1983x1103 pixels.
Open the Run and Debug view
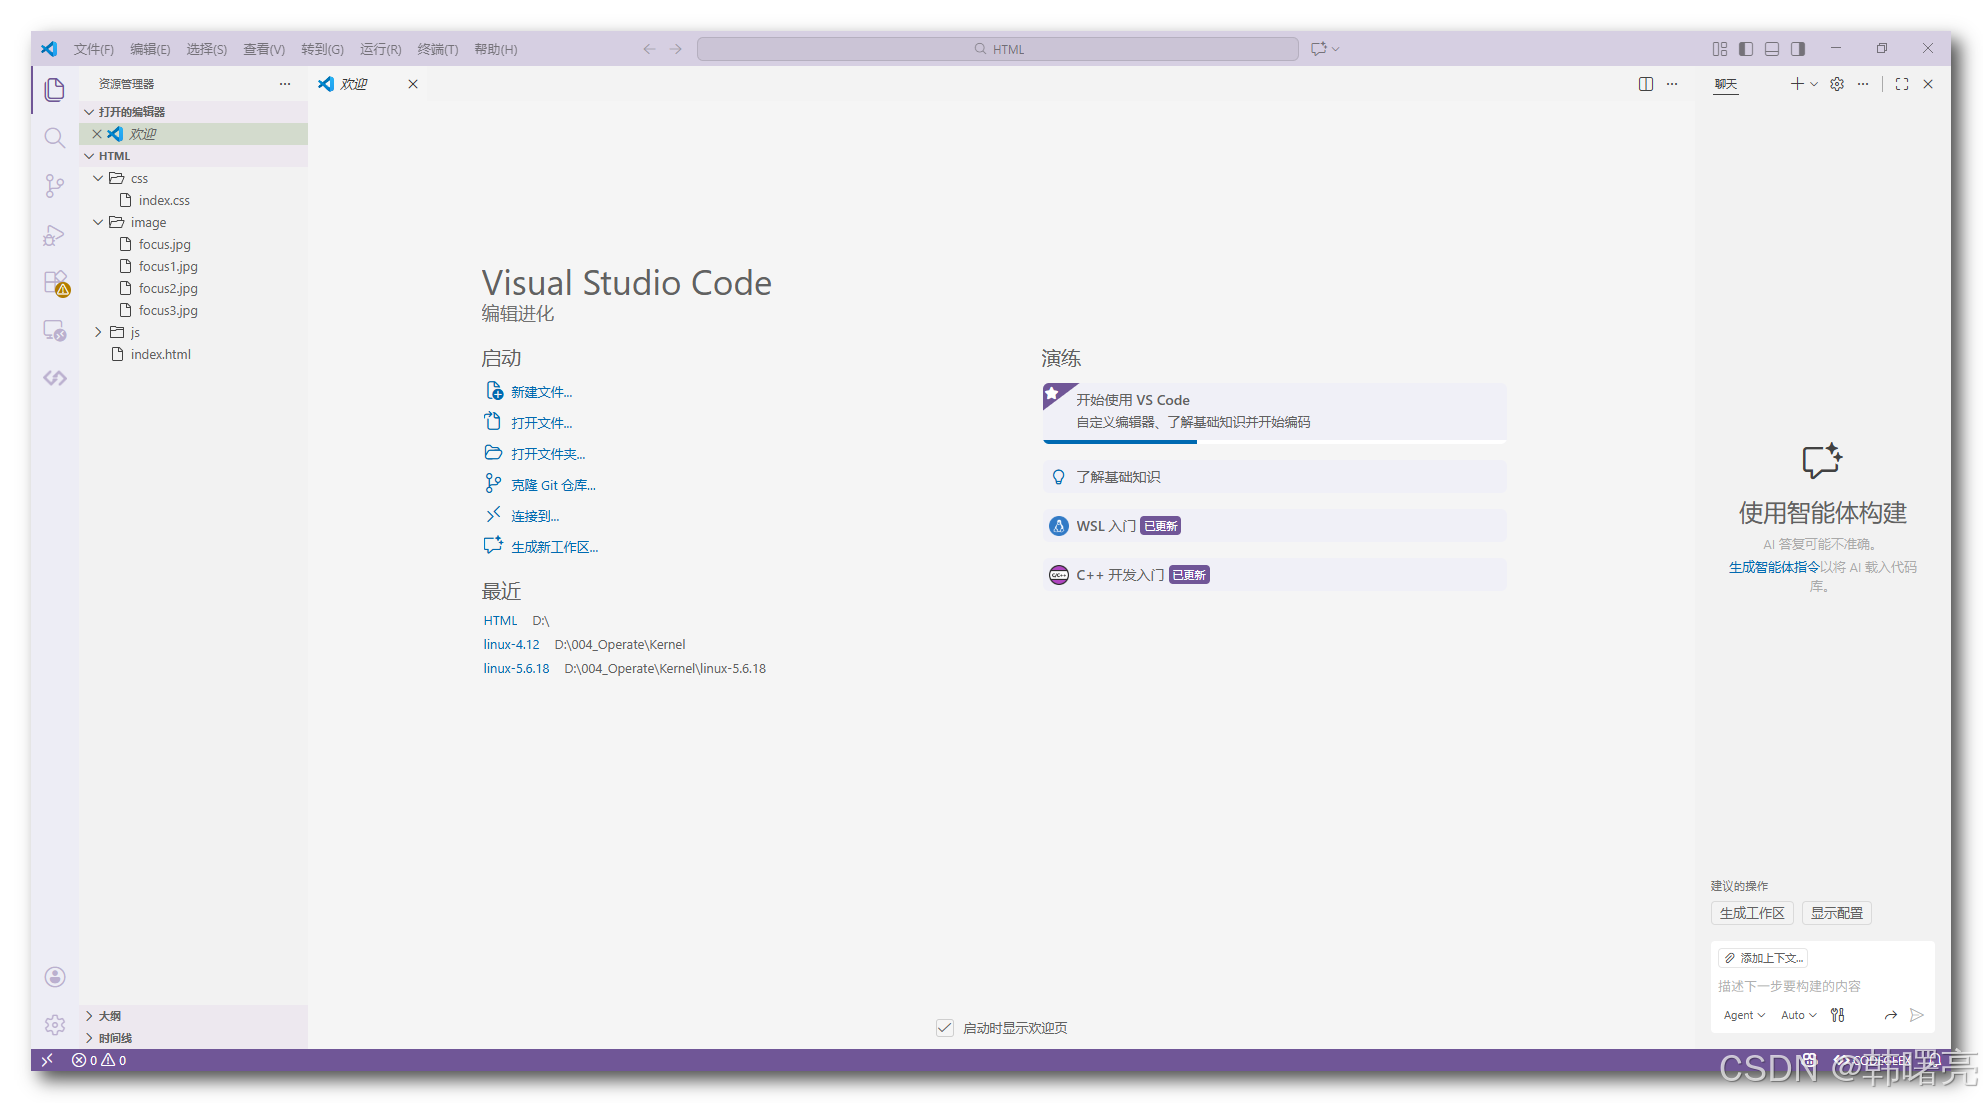coord(54,235)
